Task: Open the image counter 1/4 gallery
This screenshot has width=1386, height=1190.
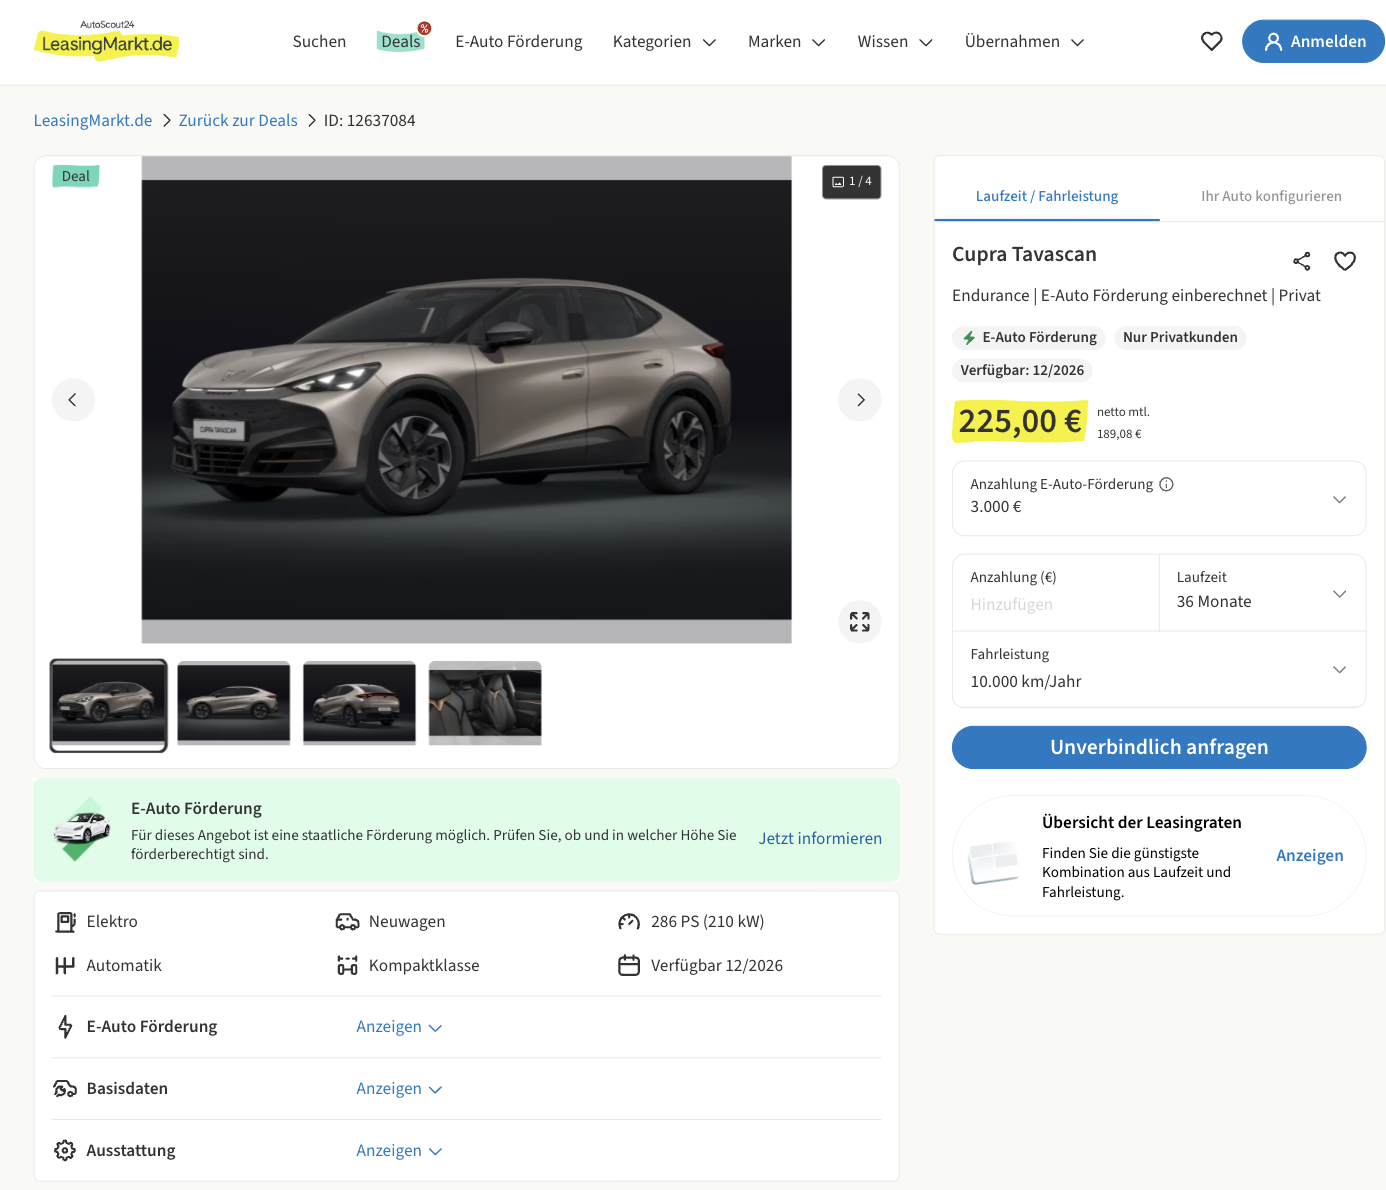Action: [852, 182]
